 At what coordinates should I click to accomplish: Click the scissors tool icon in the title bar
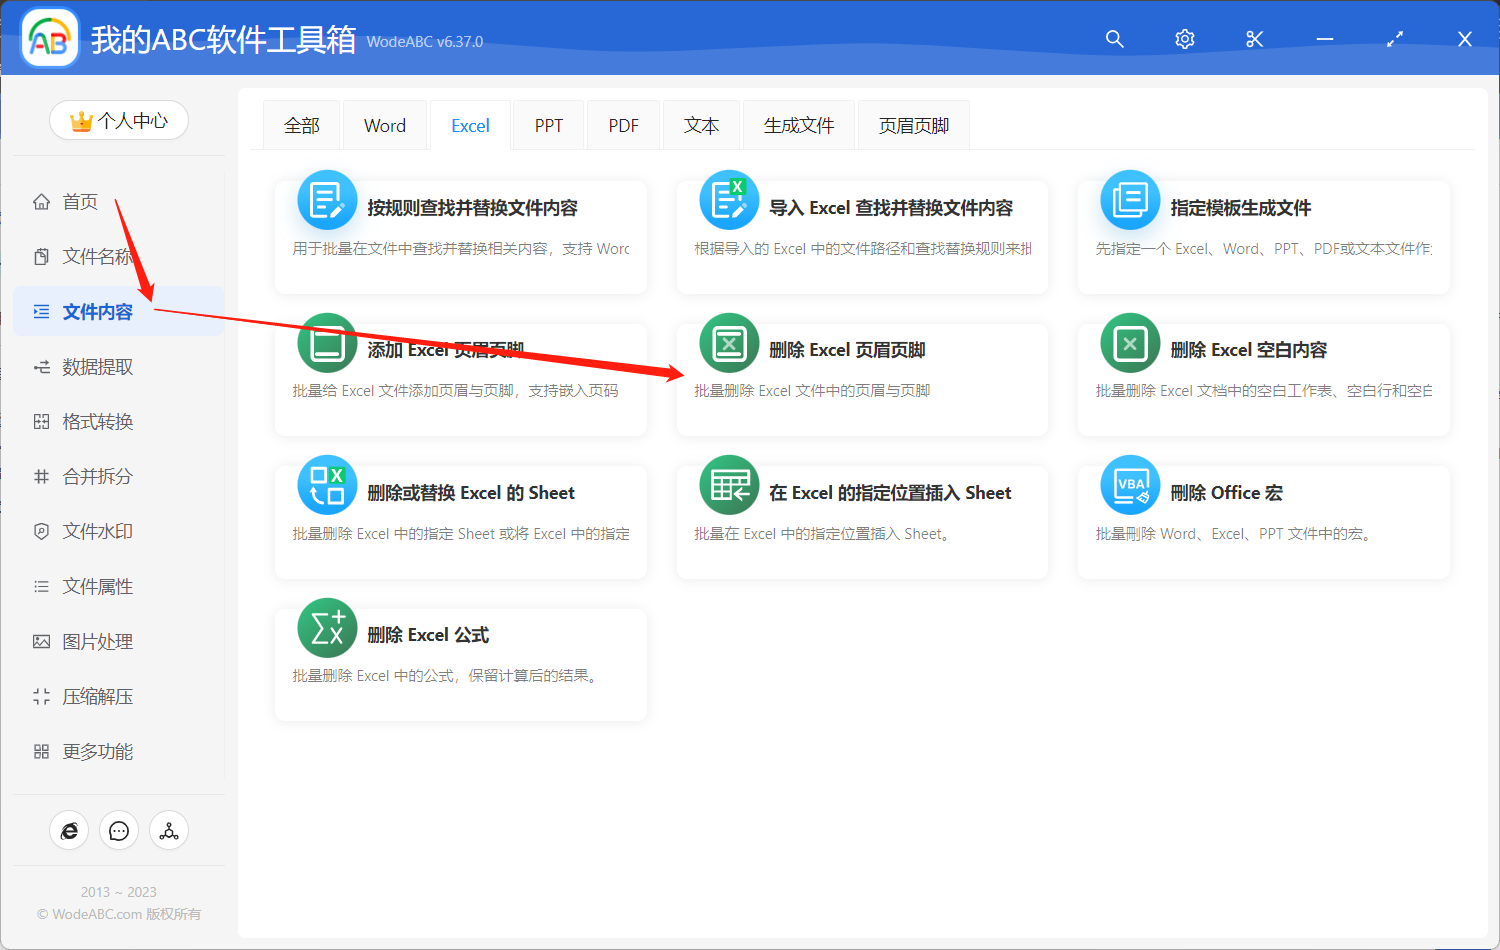tap(1254, 39)
